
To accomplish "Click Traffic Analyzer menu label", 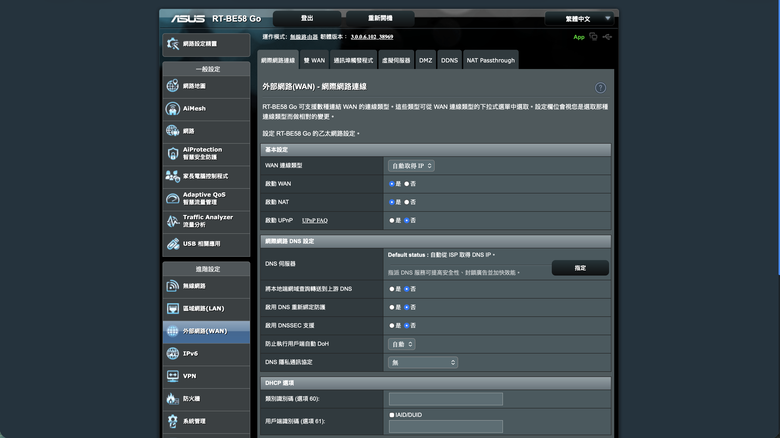I will (x=208, y=221).
